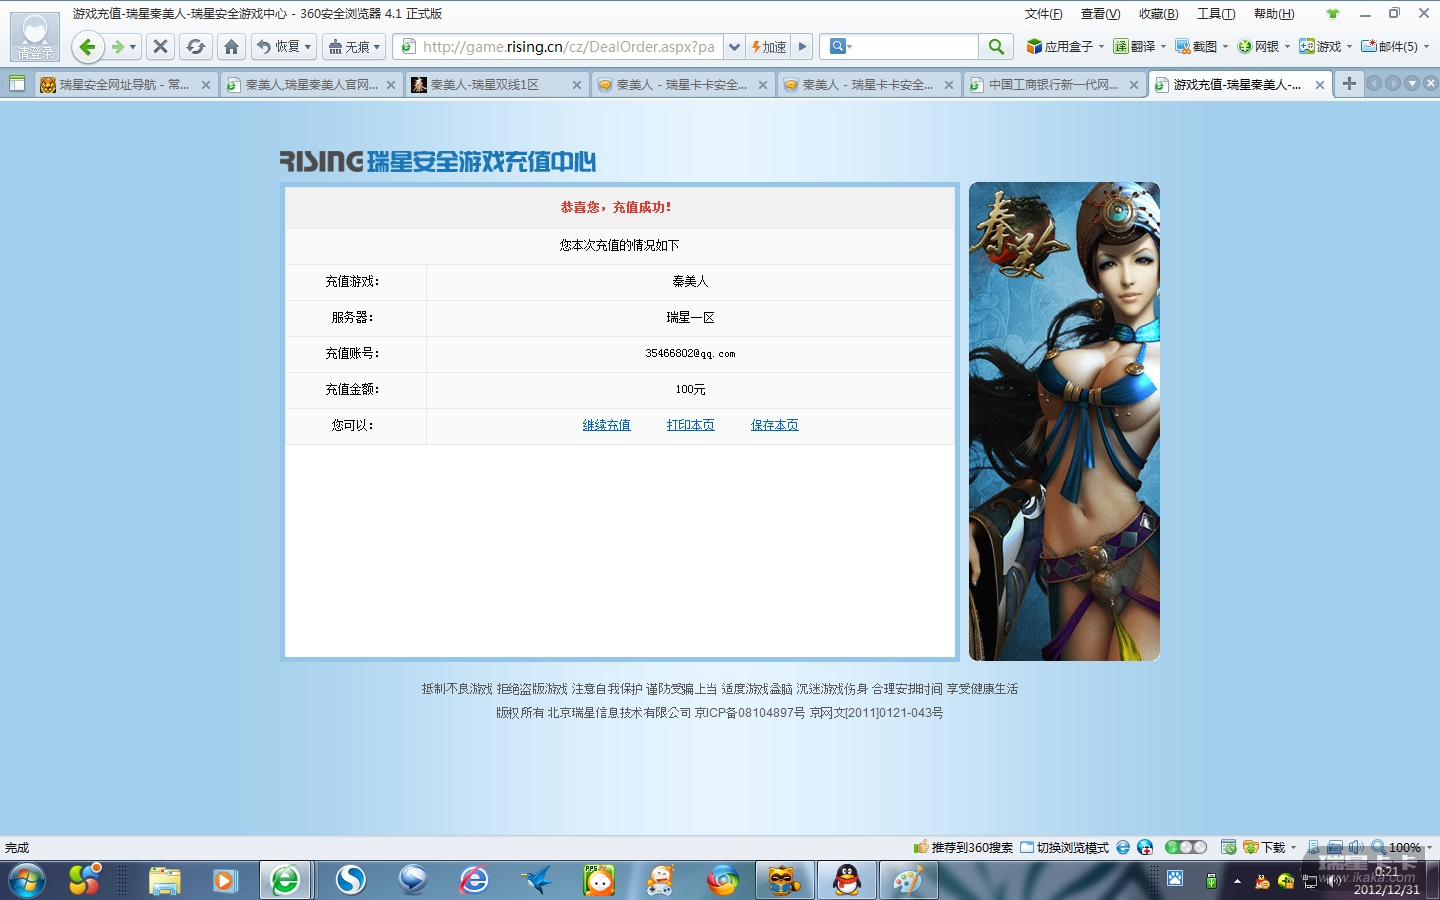
Task: Click the 加速 accelerate button
Action: [769, 47]
